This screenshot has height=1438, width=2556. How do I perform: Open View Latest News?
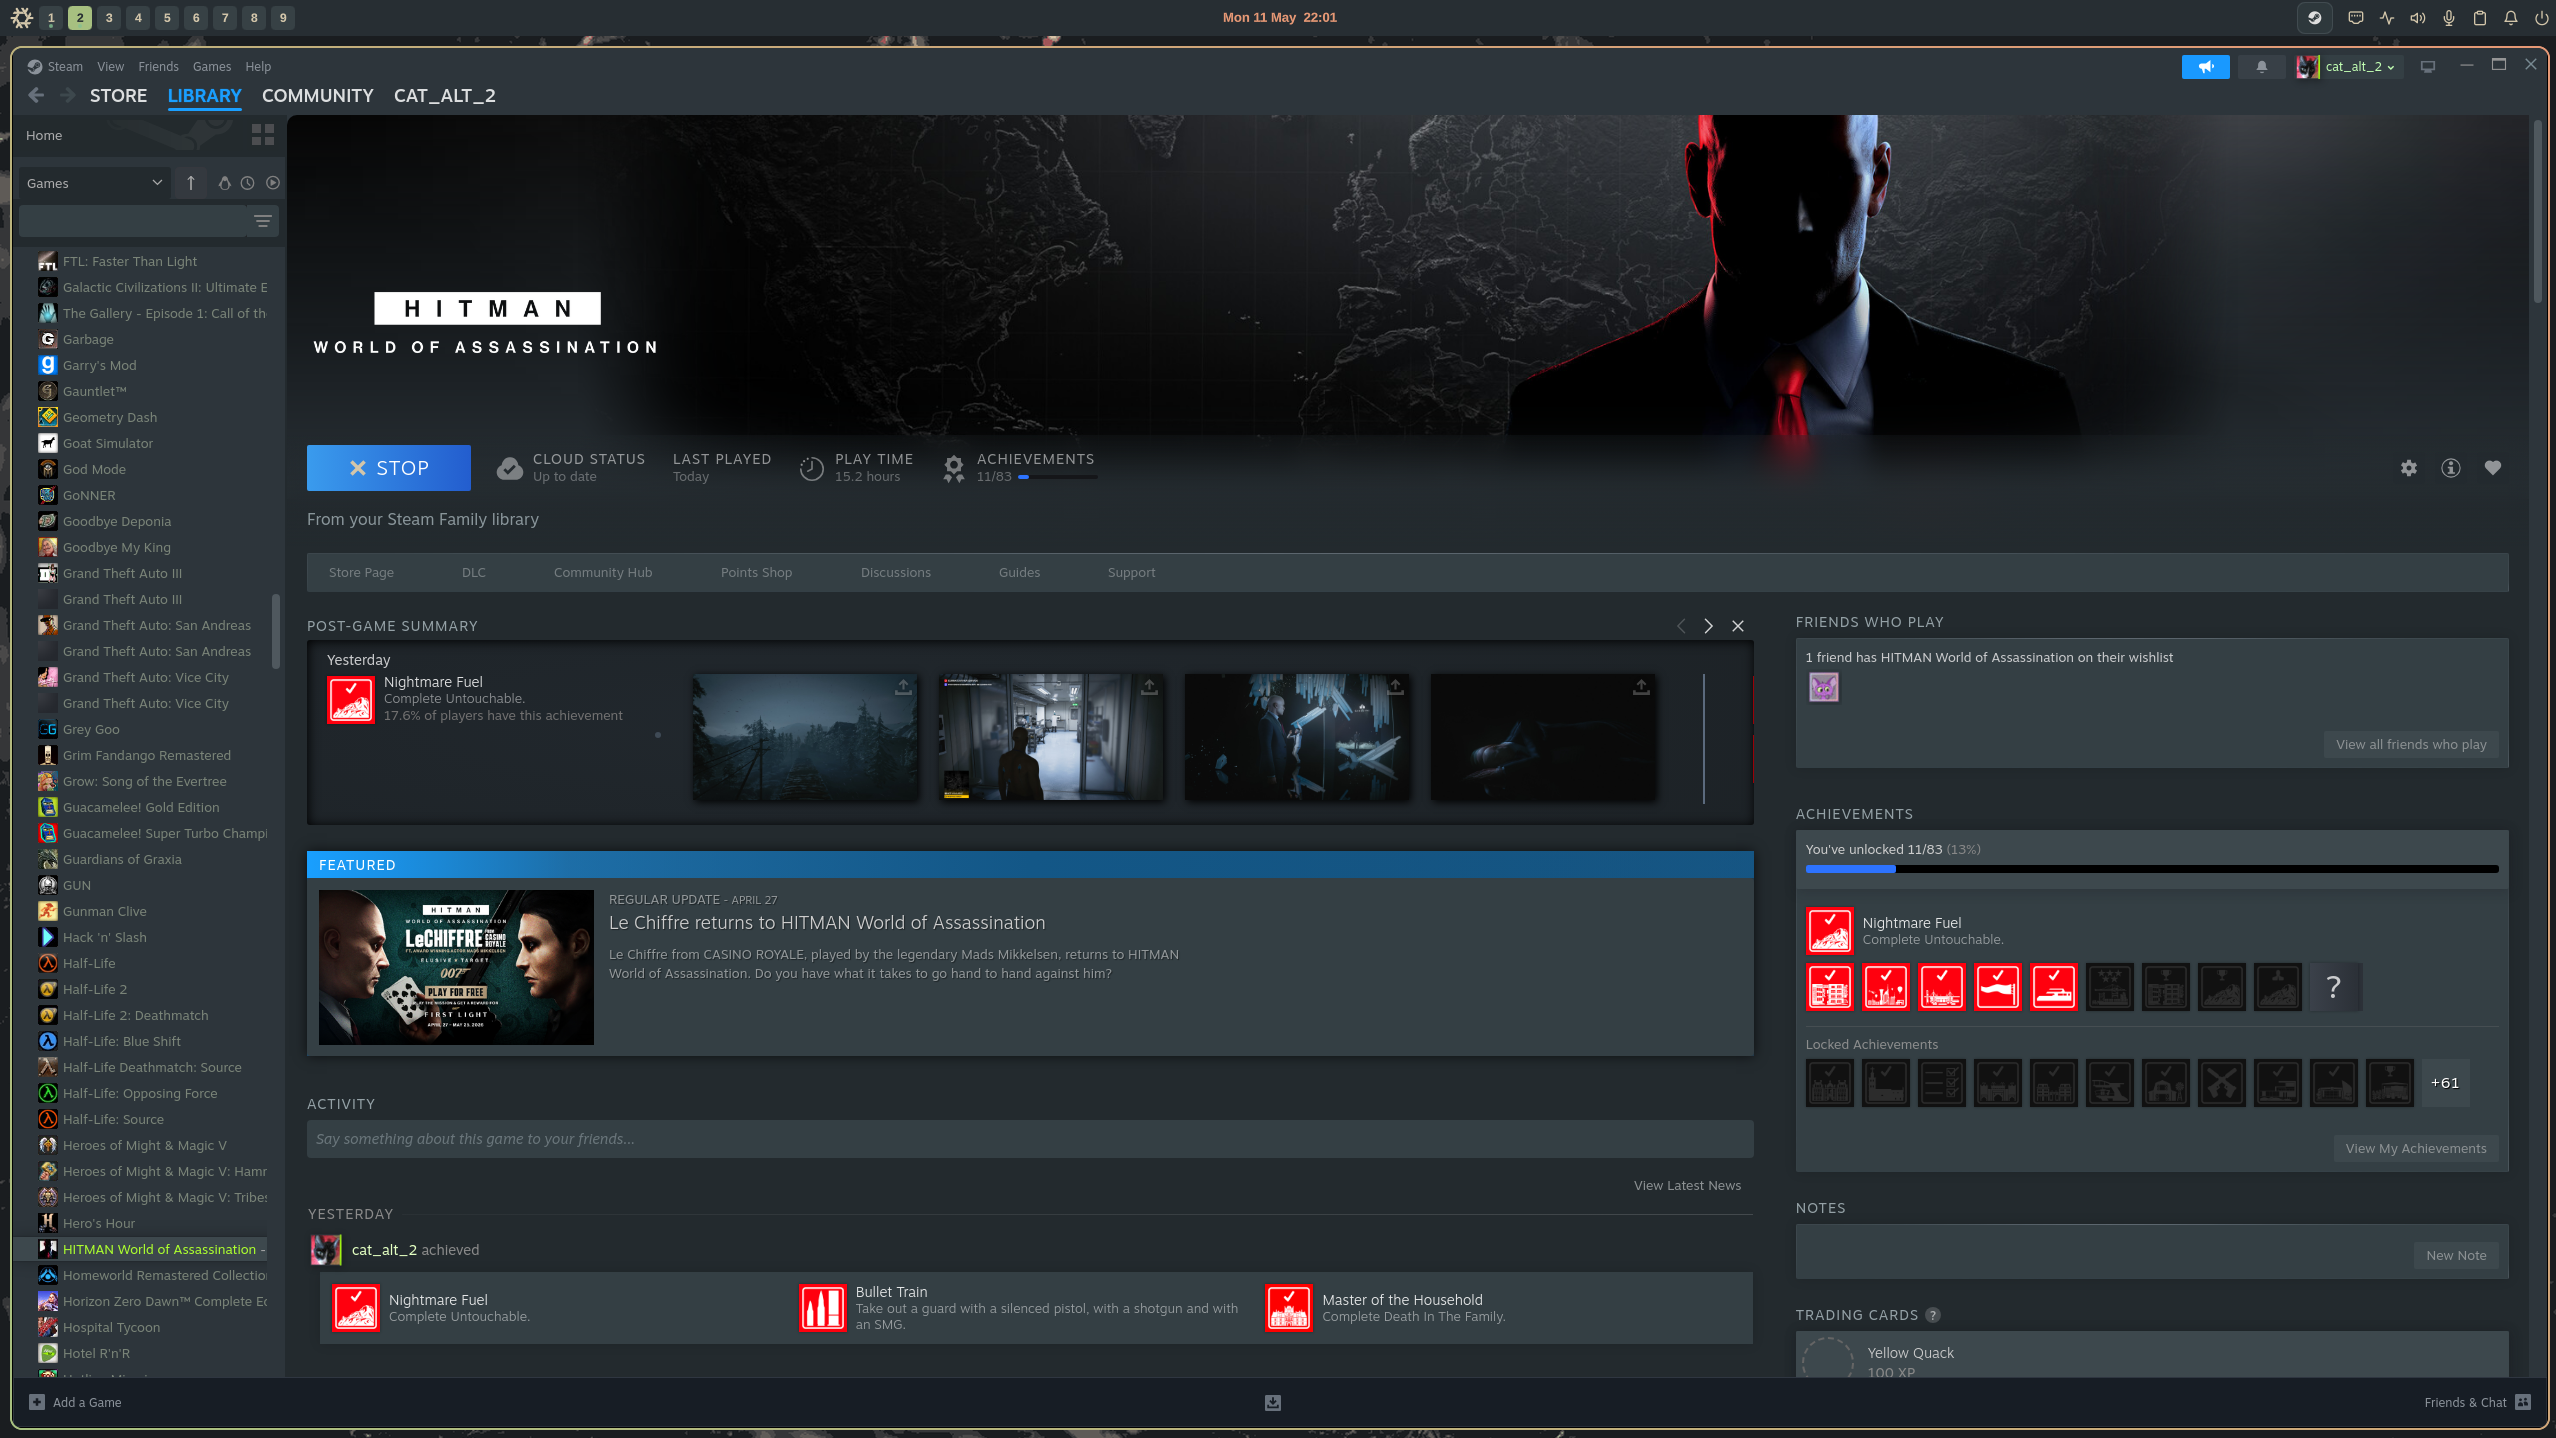coord(1687,1185)
